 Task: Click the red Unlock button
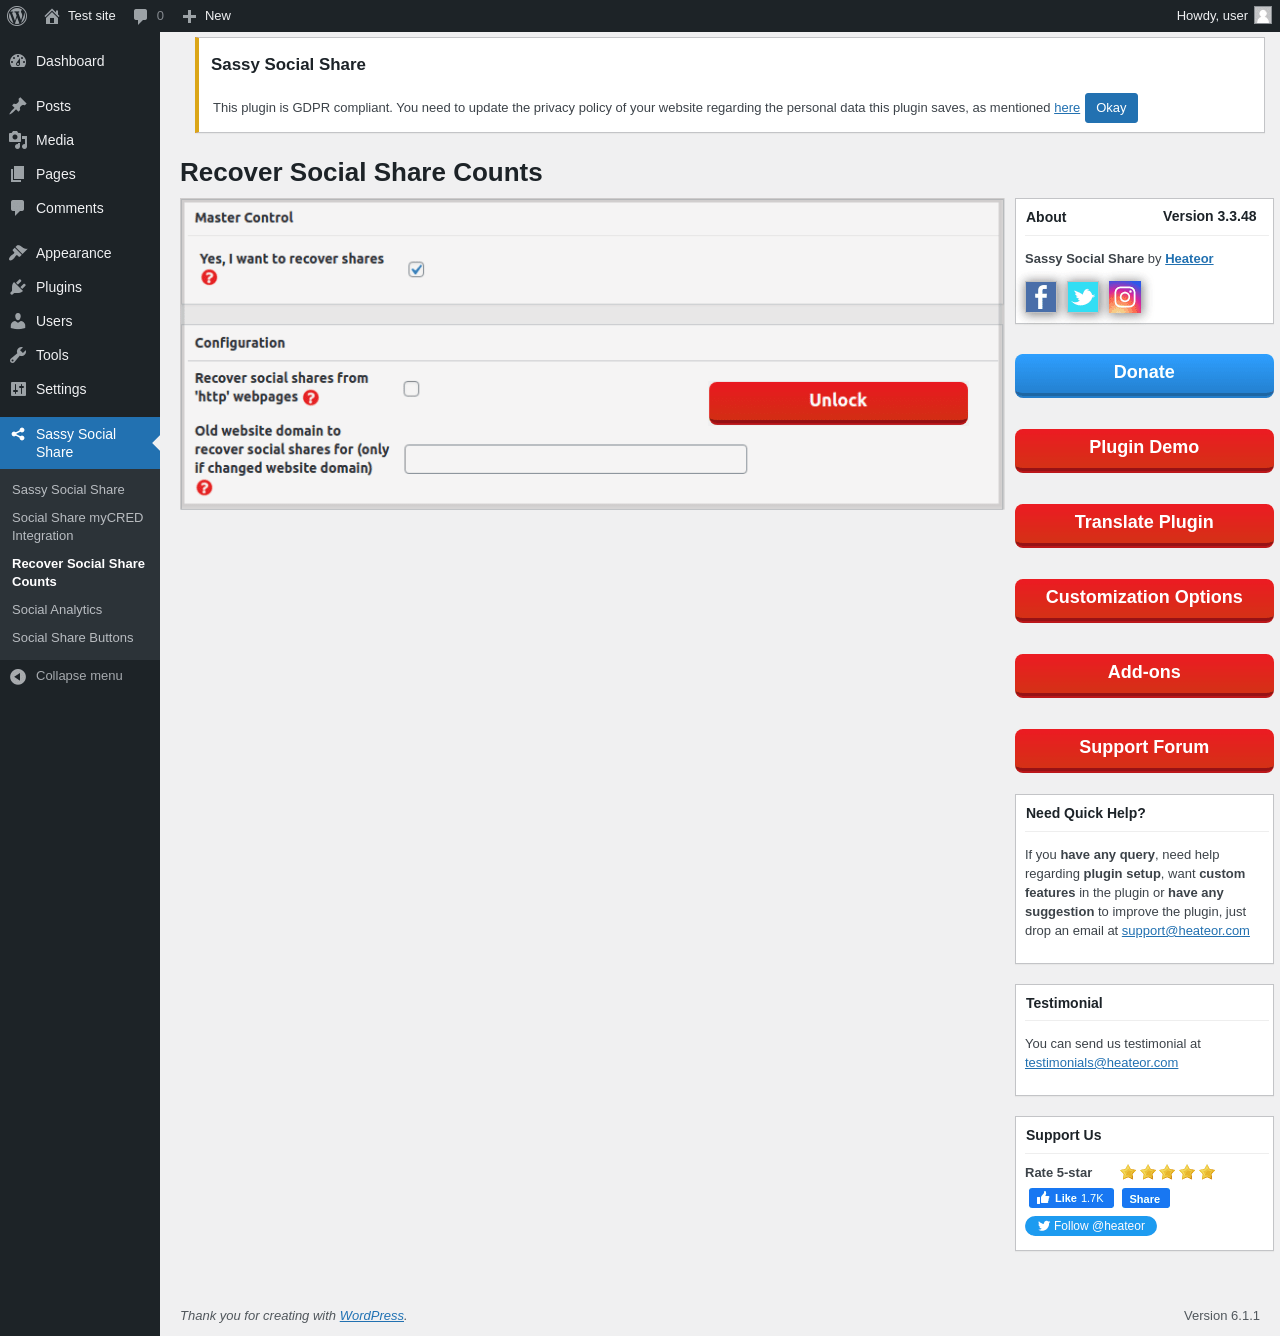click(x=838, y=402)
